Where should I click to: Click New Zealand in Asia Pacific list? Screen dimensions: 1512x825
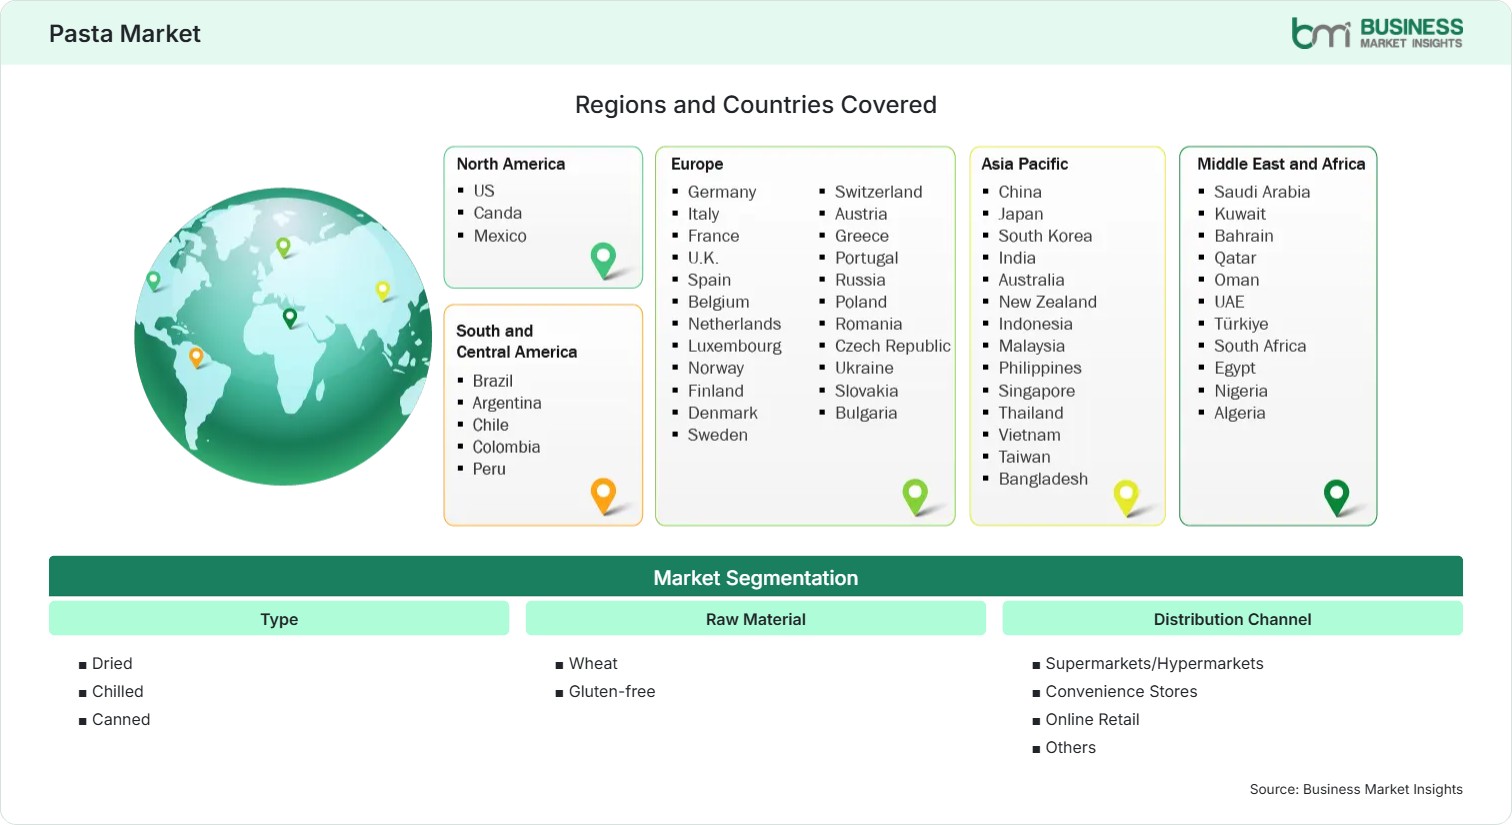tap(1047, 302)
